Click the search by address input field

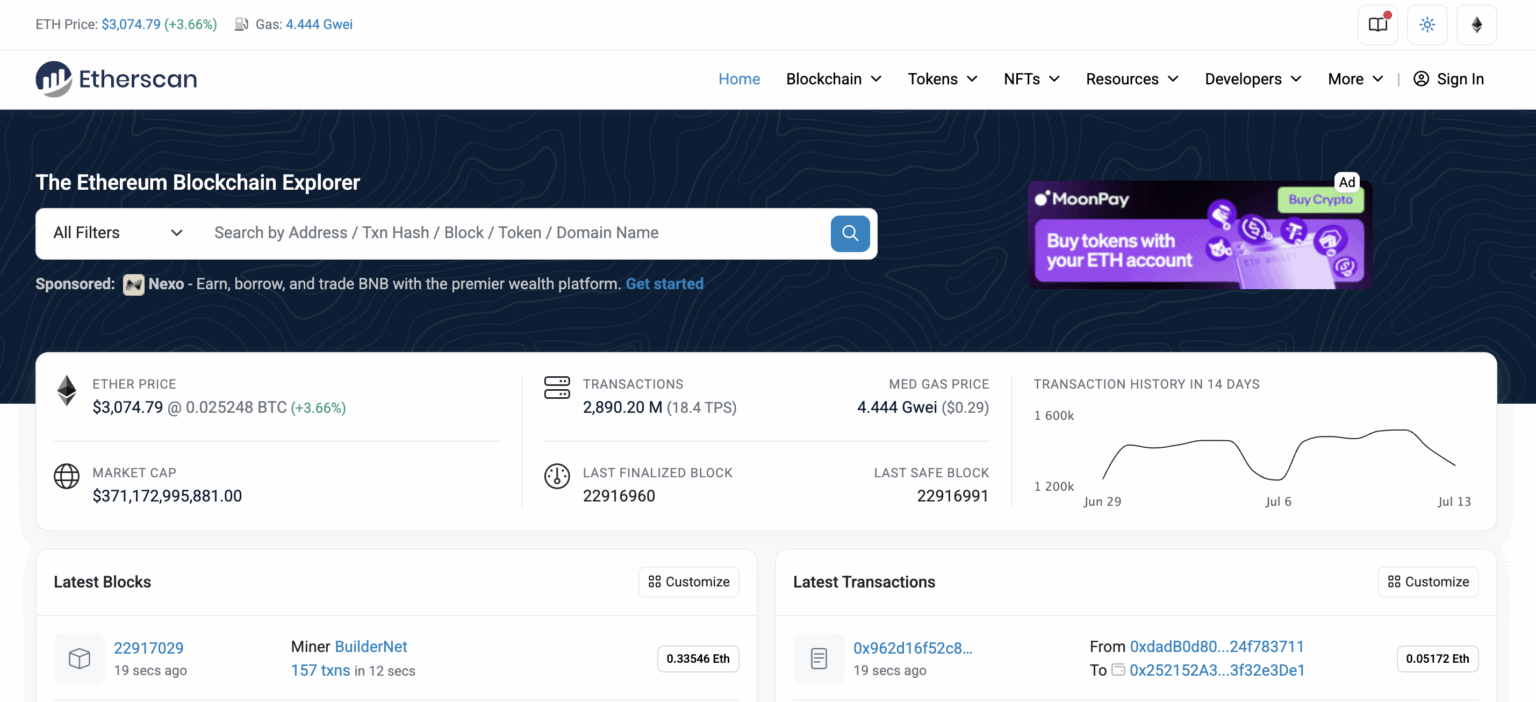click(500, 233)
